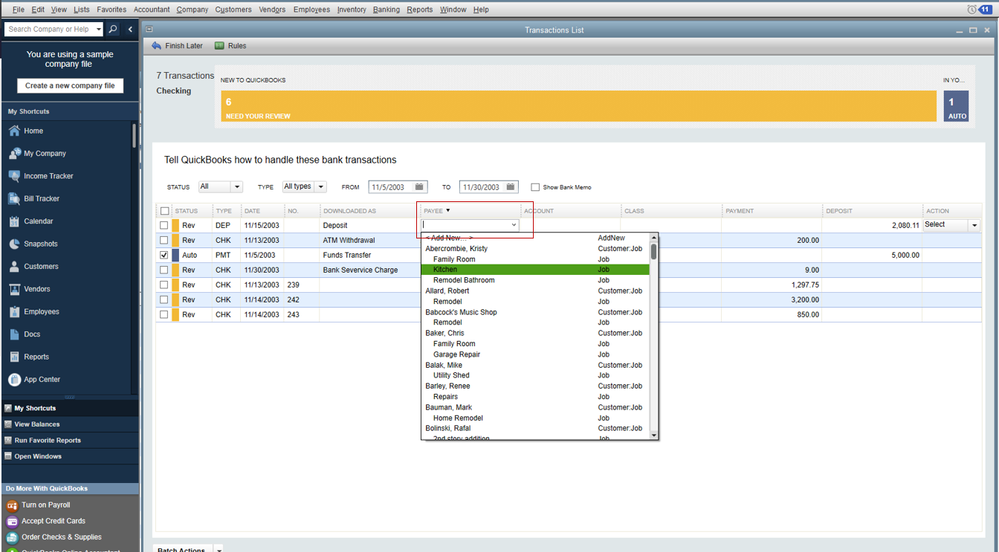This screenshot has width=999, height=552.
Task: Click the payee list scrollbar thumb
Action: pos(654,251)
